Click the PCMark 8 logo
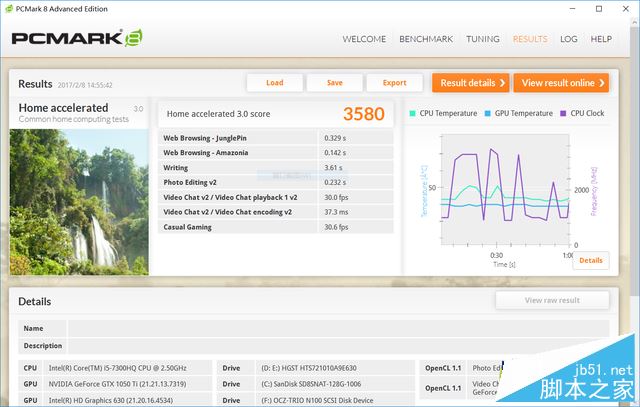This screenshot has height=407, width=640. [x=77, y=38]
